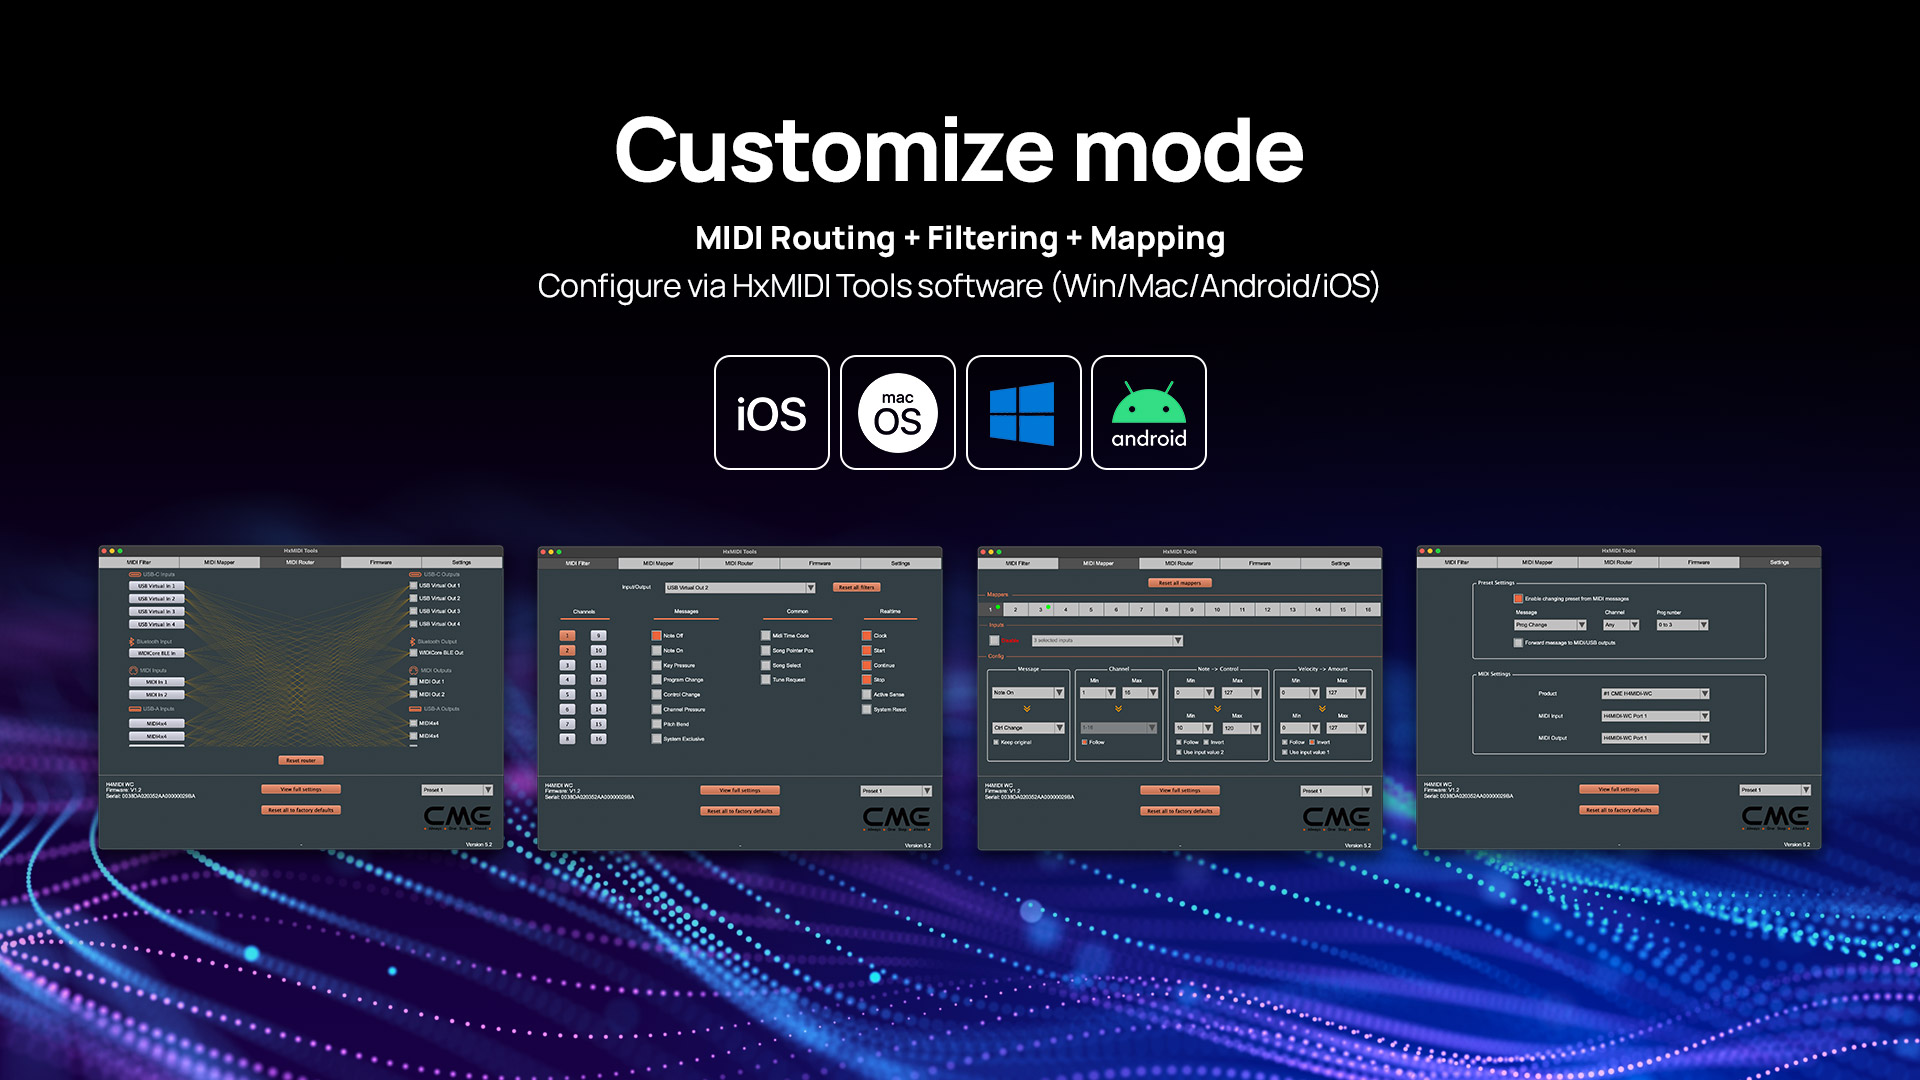
Task: Toggle the mapper Inputs Enable checkbox
Action: (994, 640)
